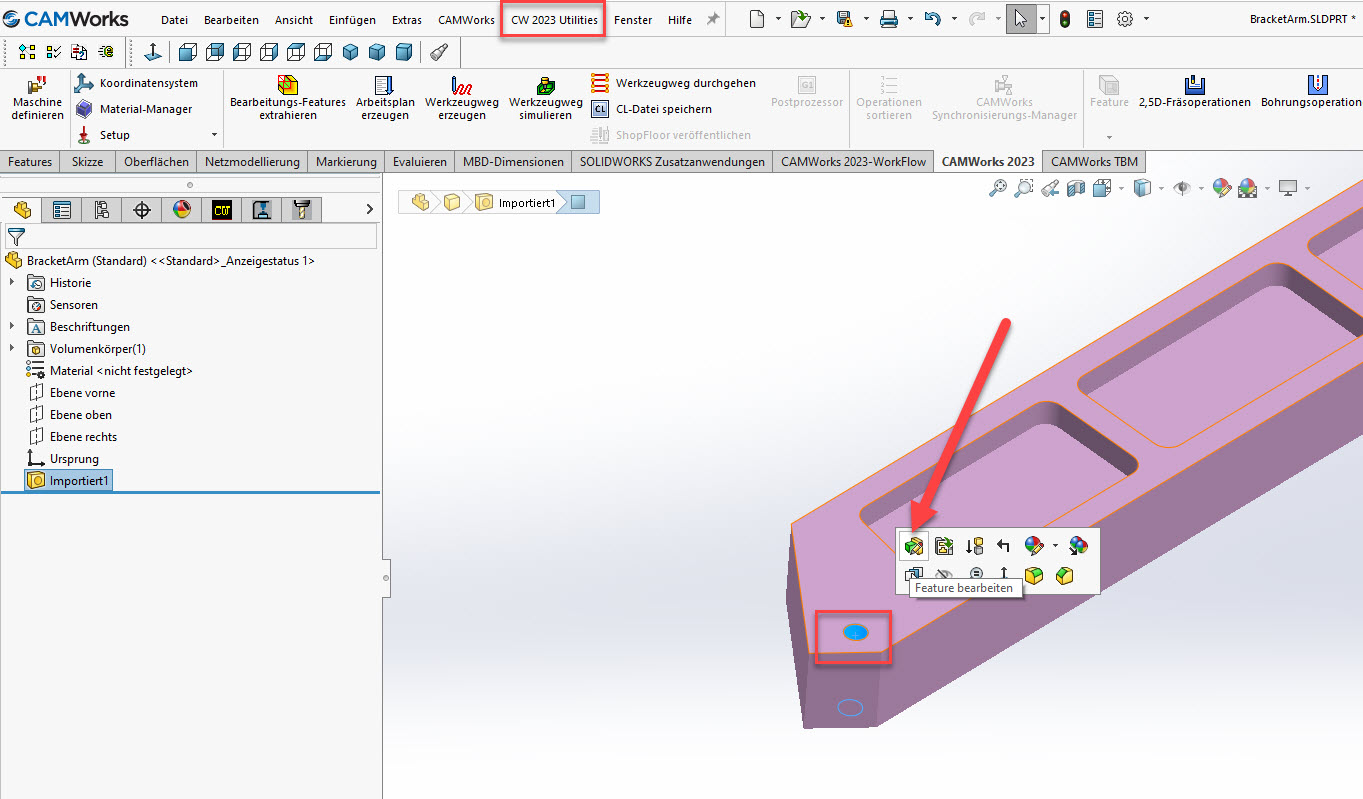Screen dimensions: 1363x799
Task: Open the Extras menu
Action: (406, 20)
